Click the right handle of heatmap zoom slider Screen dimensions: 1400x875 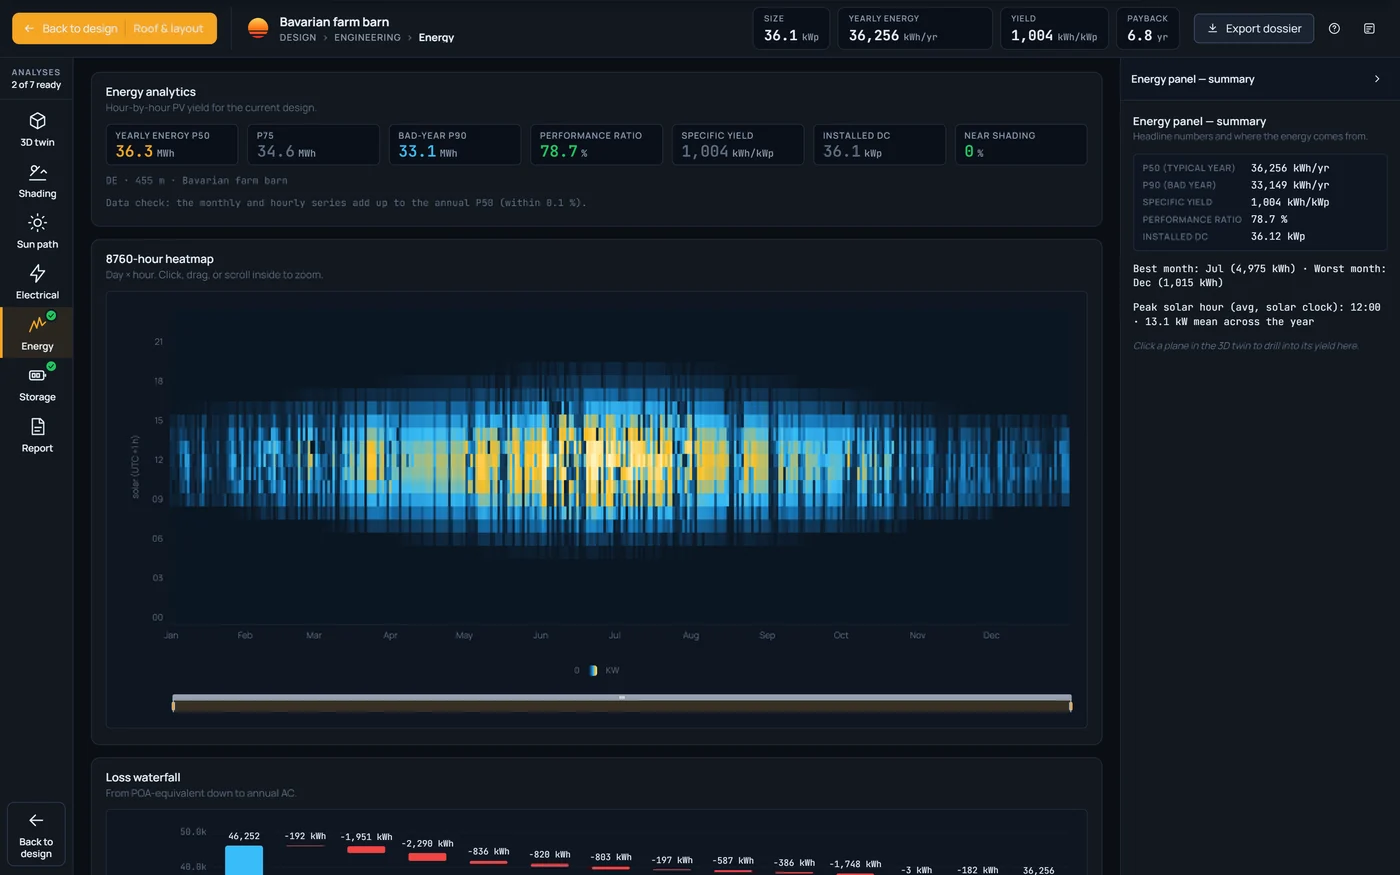point(1071,706)
